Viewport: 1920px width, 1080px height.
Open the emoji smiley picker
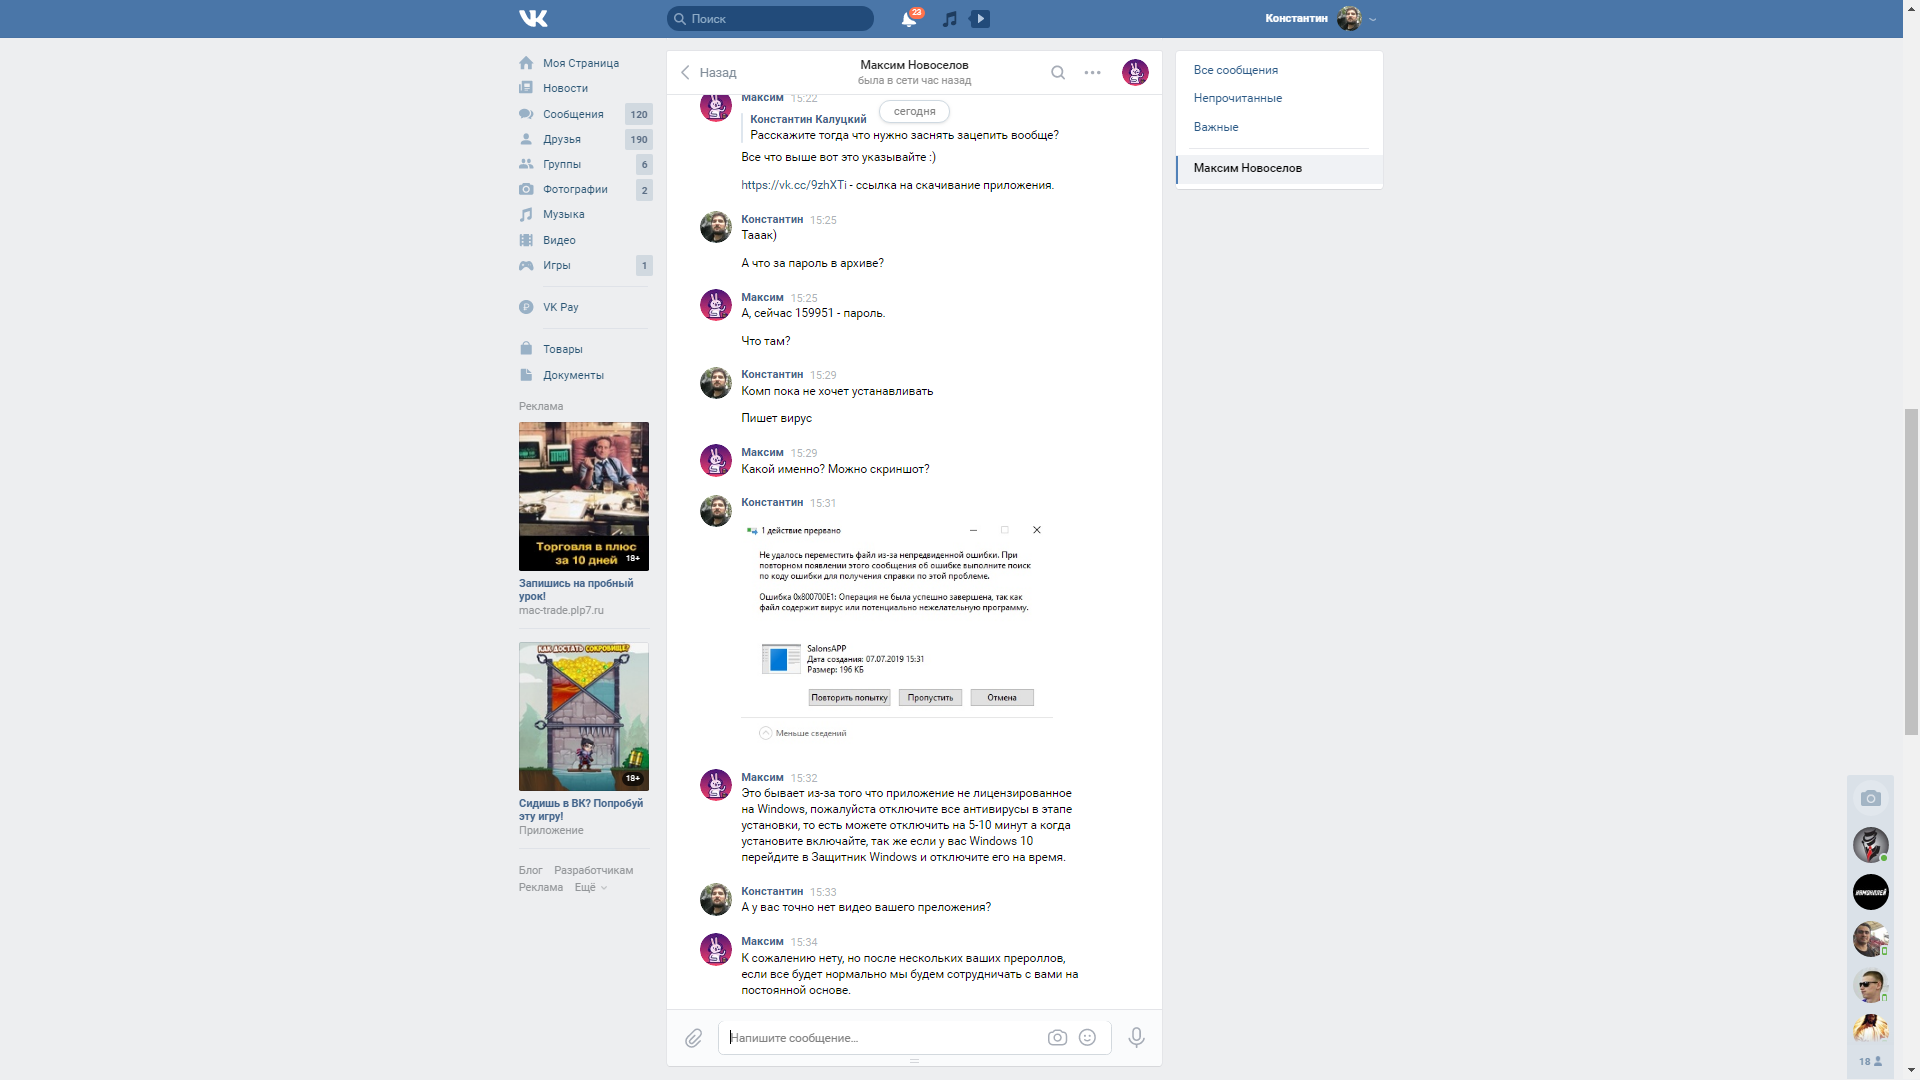(1087, 1038)
